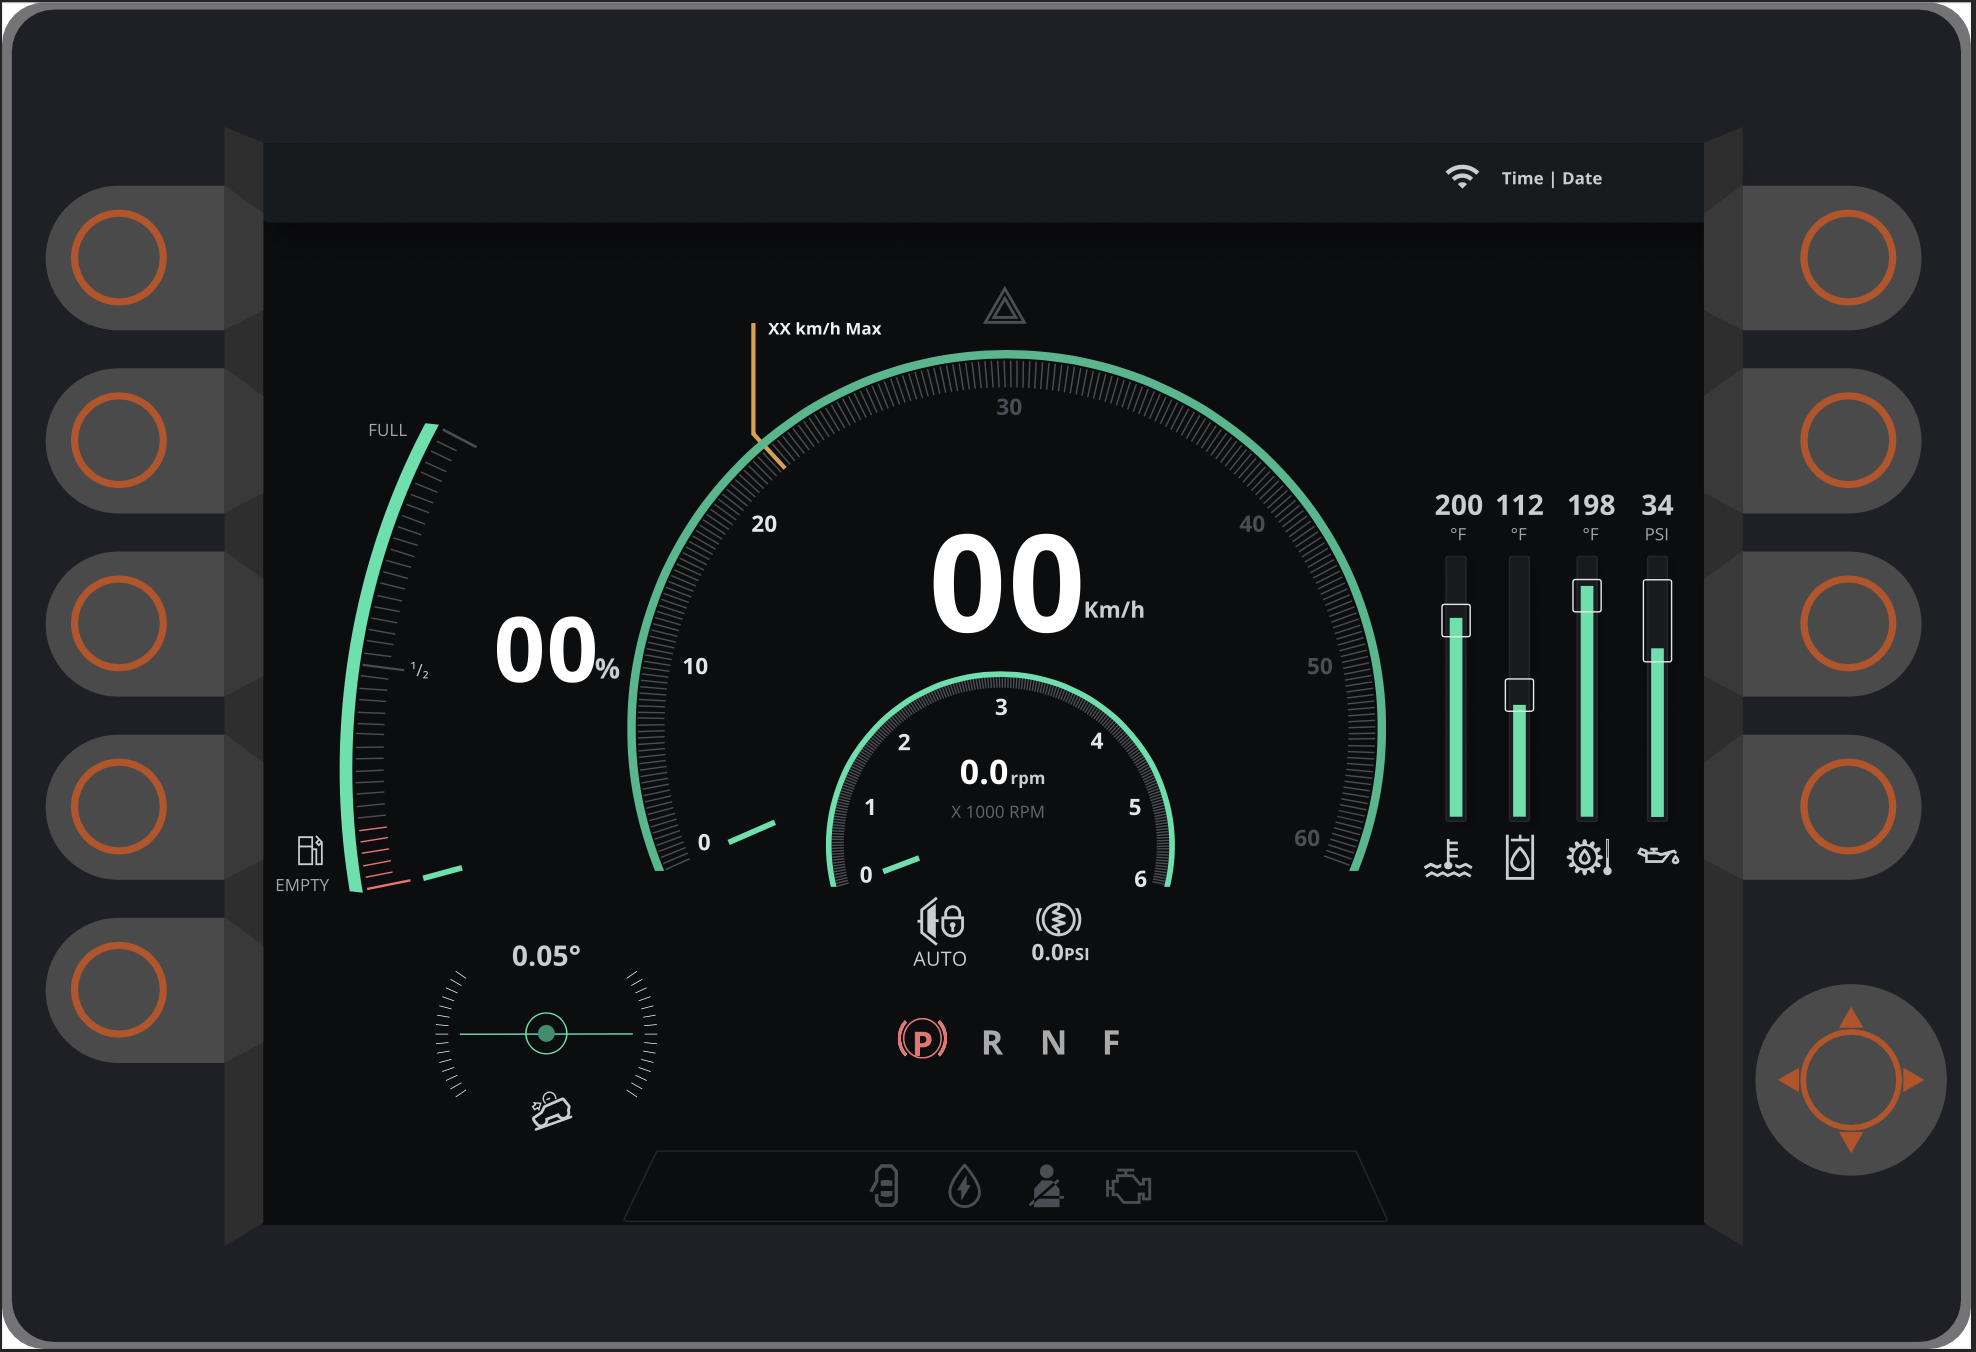Select the R reverse gear
Viewport: 1976px width, 1352px height.
point(992,1043)
